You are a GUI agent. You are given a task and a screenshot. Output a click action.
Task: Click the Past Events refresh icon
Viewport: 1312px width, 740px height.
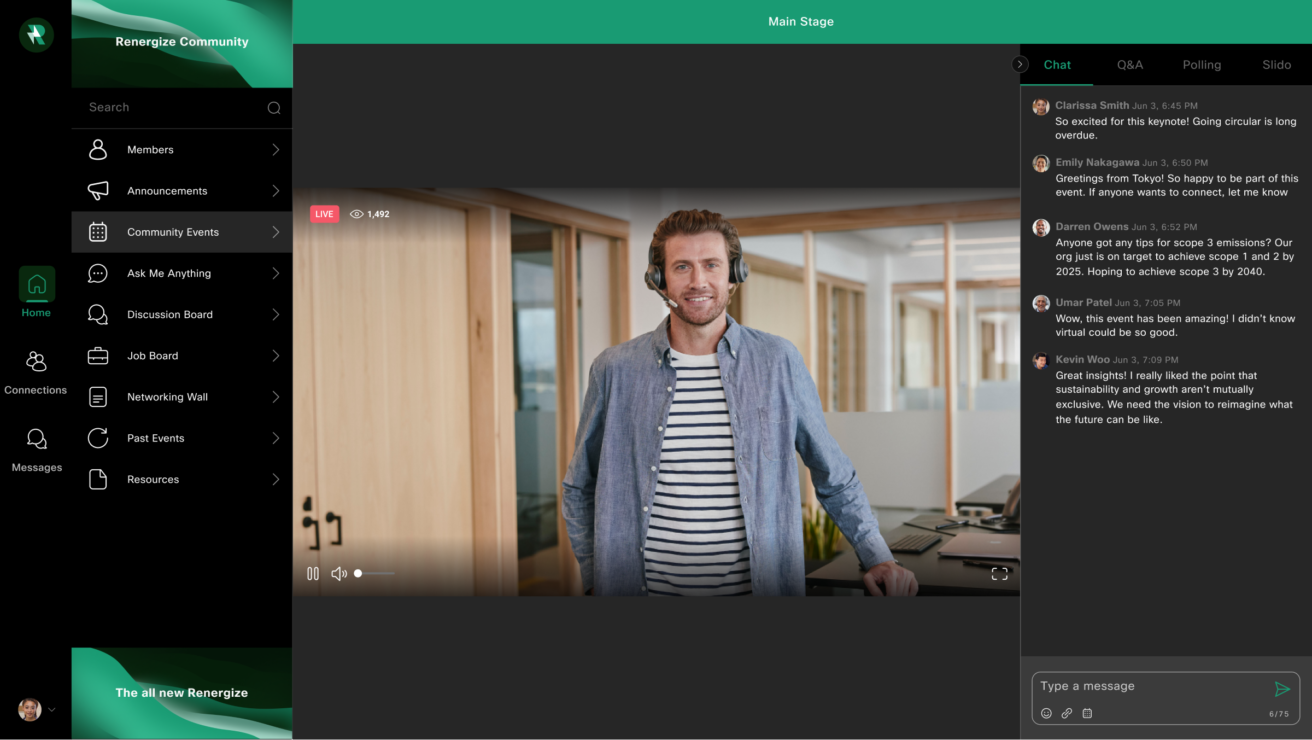point(98,438)
